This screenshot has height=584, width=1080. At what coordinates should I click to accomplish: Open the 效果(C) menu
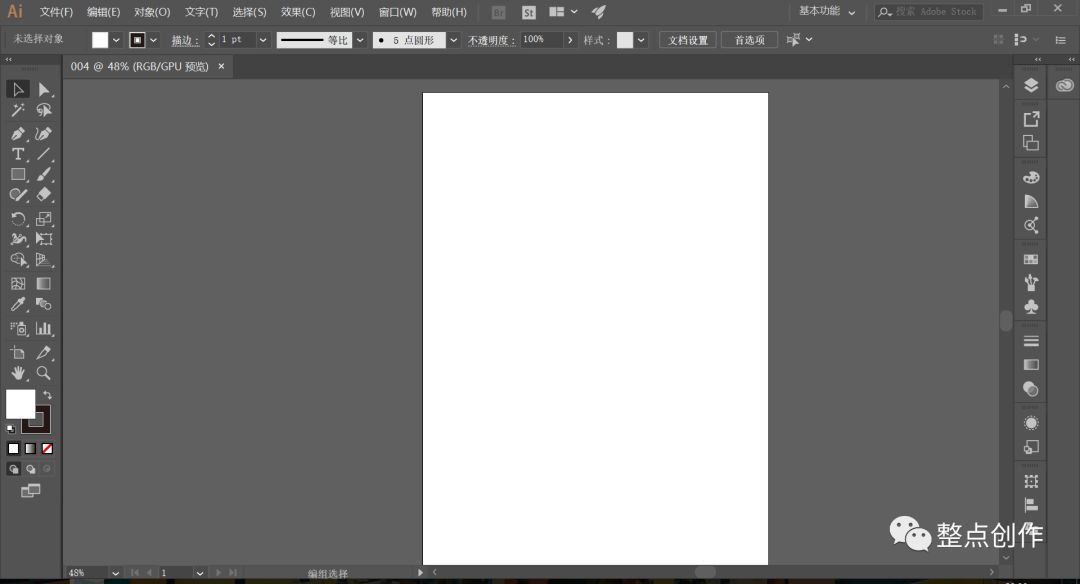click(x=298, y=12)
